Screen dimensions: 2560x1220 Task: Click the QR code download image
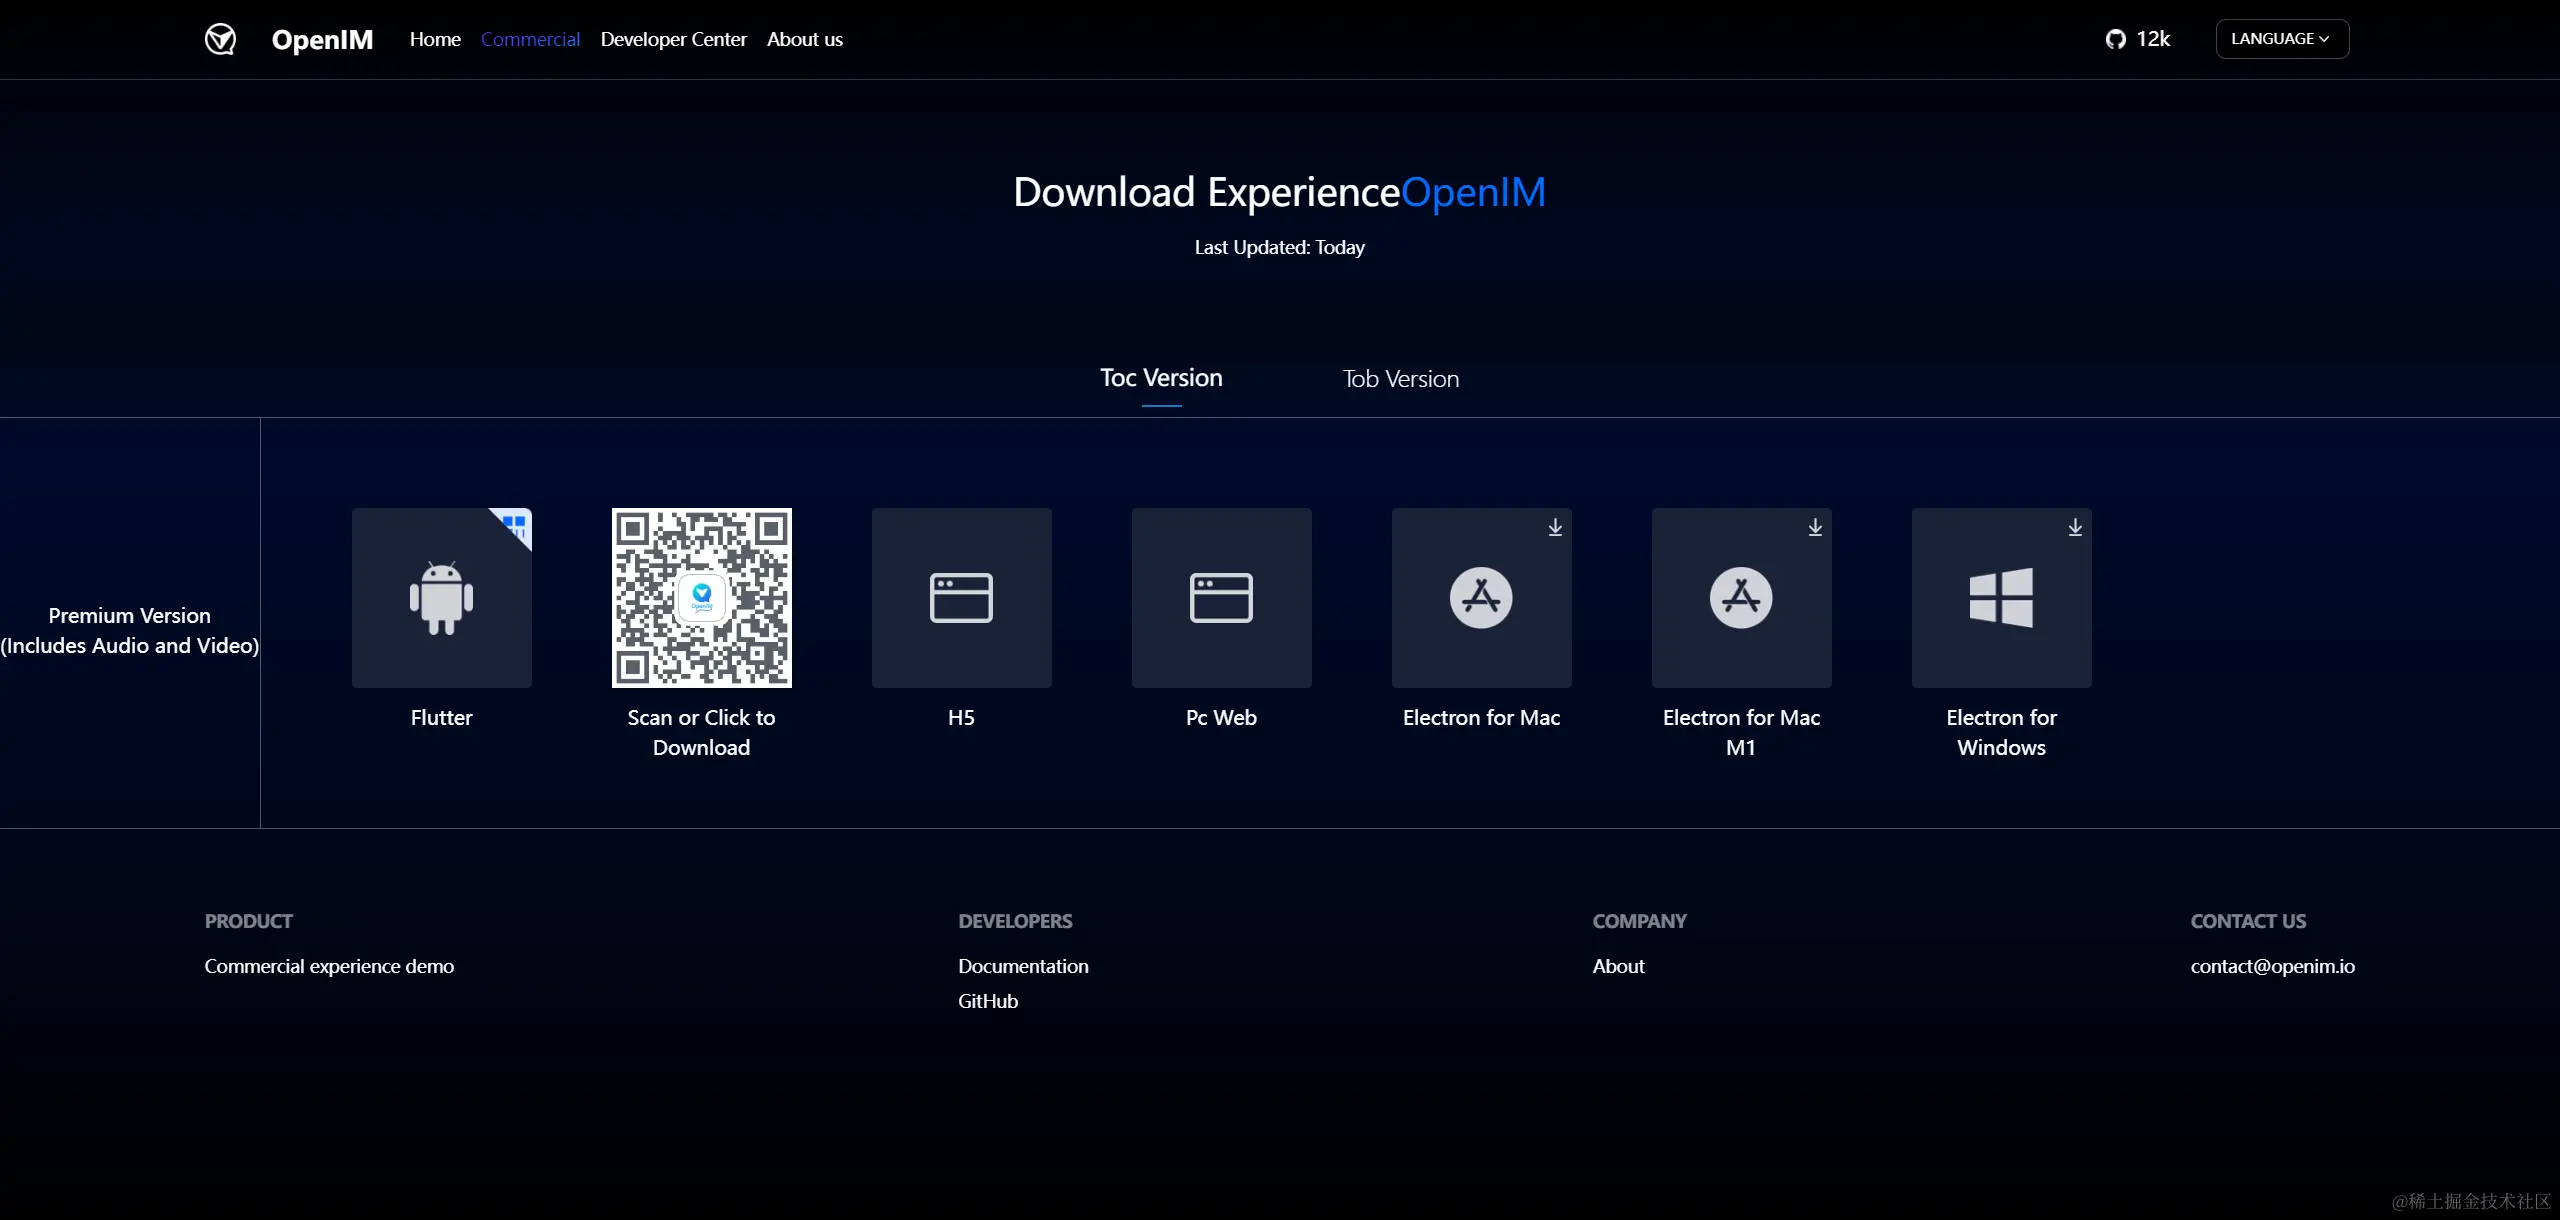[x=701, y=598]
